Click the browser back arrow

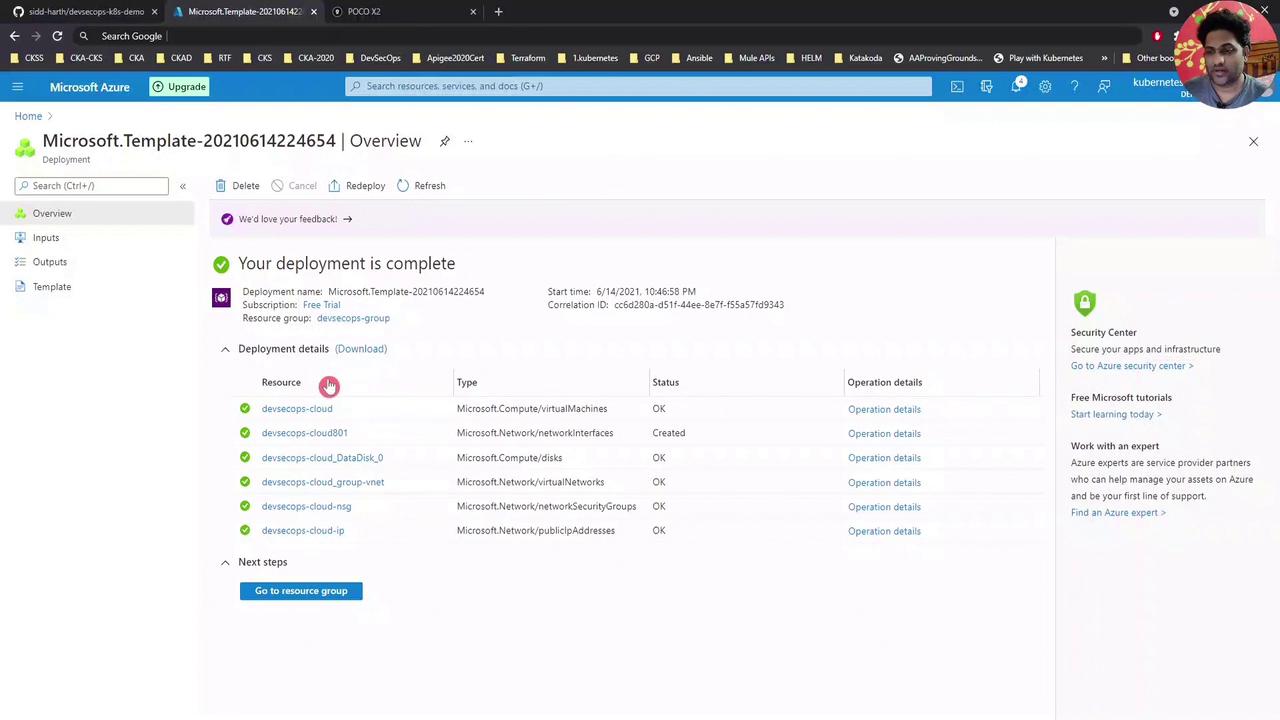[14, 36]
